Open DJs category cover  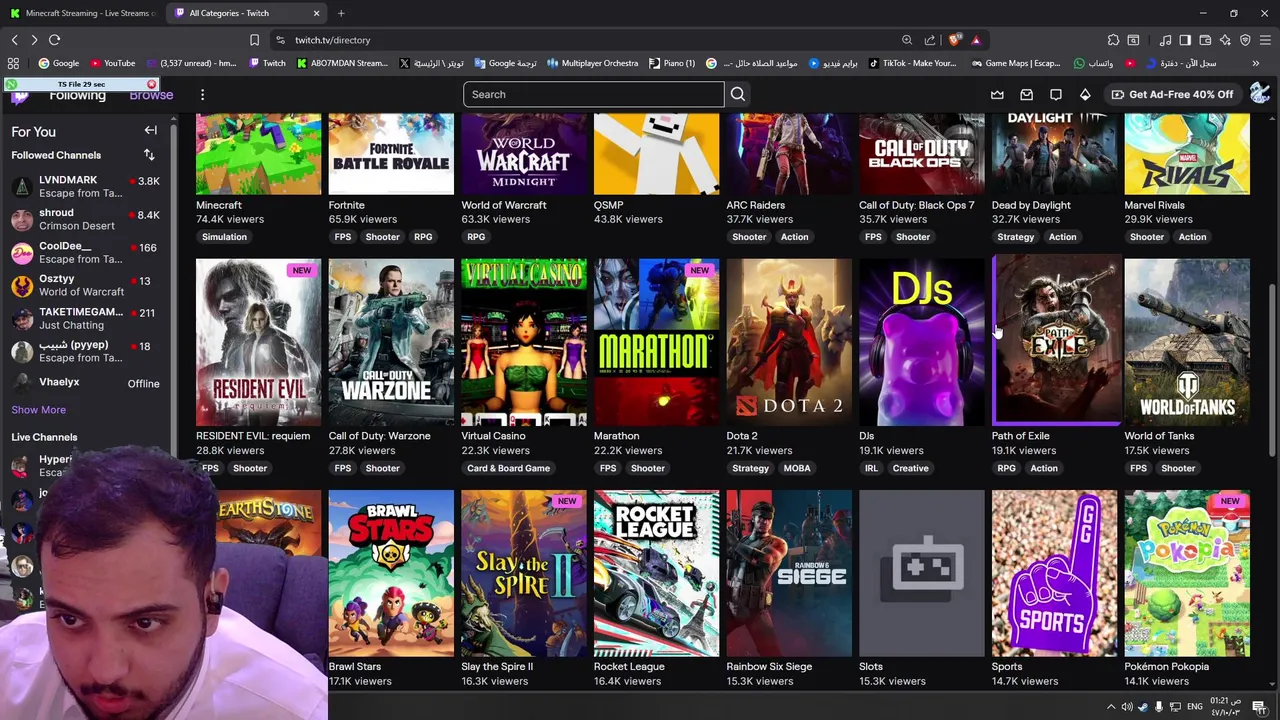pos(922,342)
